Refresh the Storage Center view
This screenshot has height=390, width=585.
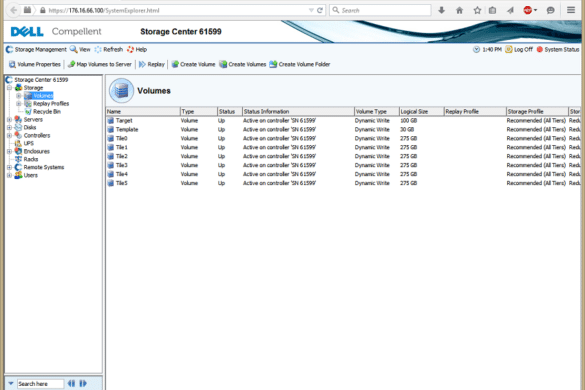click(109, 49)
